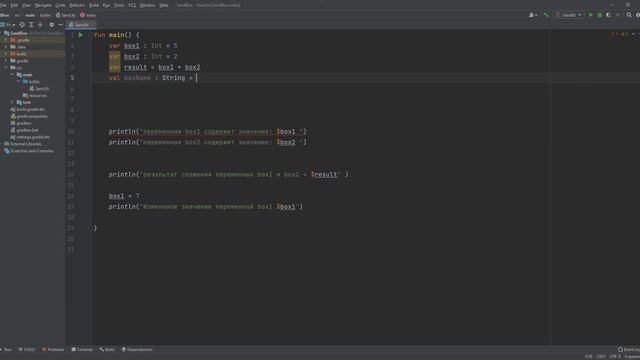Click the Sand.kt breadcrumb in the navigation bar
Screen dimensions: 640x360
tap(66, 15)
